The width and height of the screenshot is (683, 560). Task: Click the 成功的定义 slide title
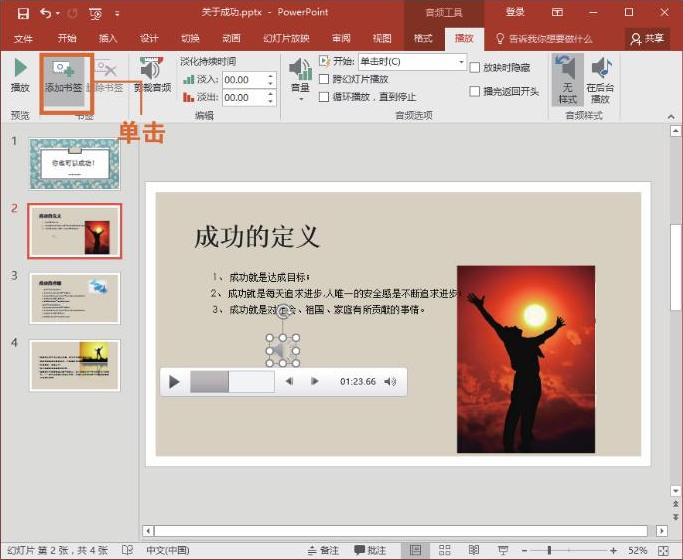tap(257, 237)
